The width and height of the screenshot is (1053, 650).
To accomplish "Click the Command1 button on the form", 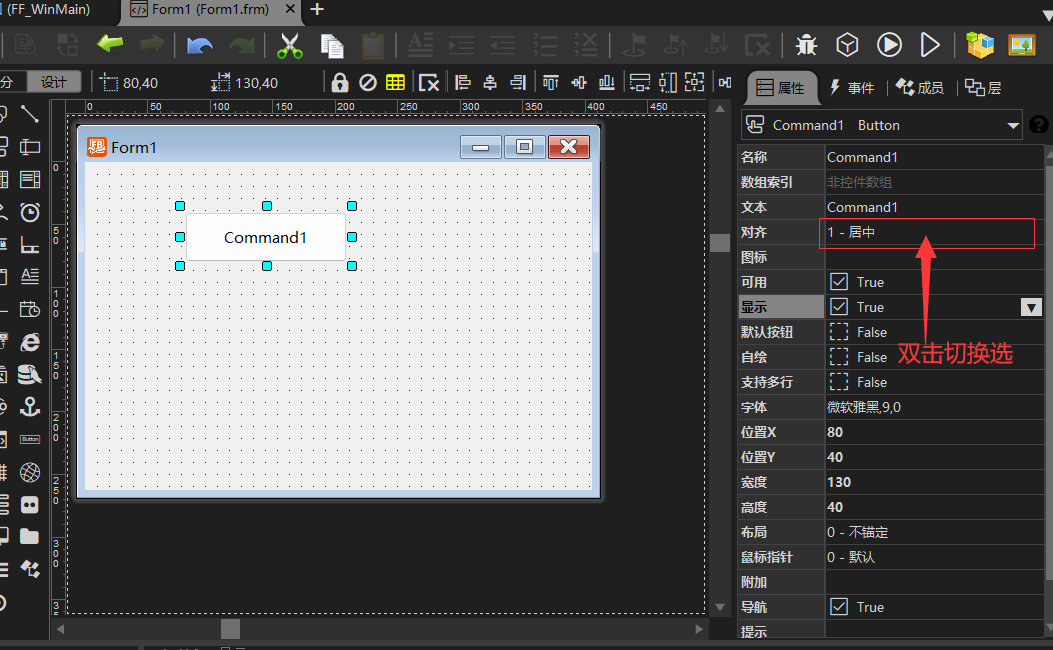I will pos(265,237).
